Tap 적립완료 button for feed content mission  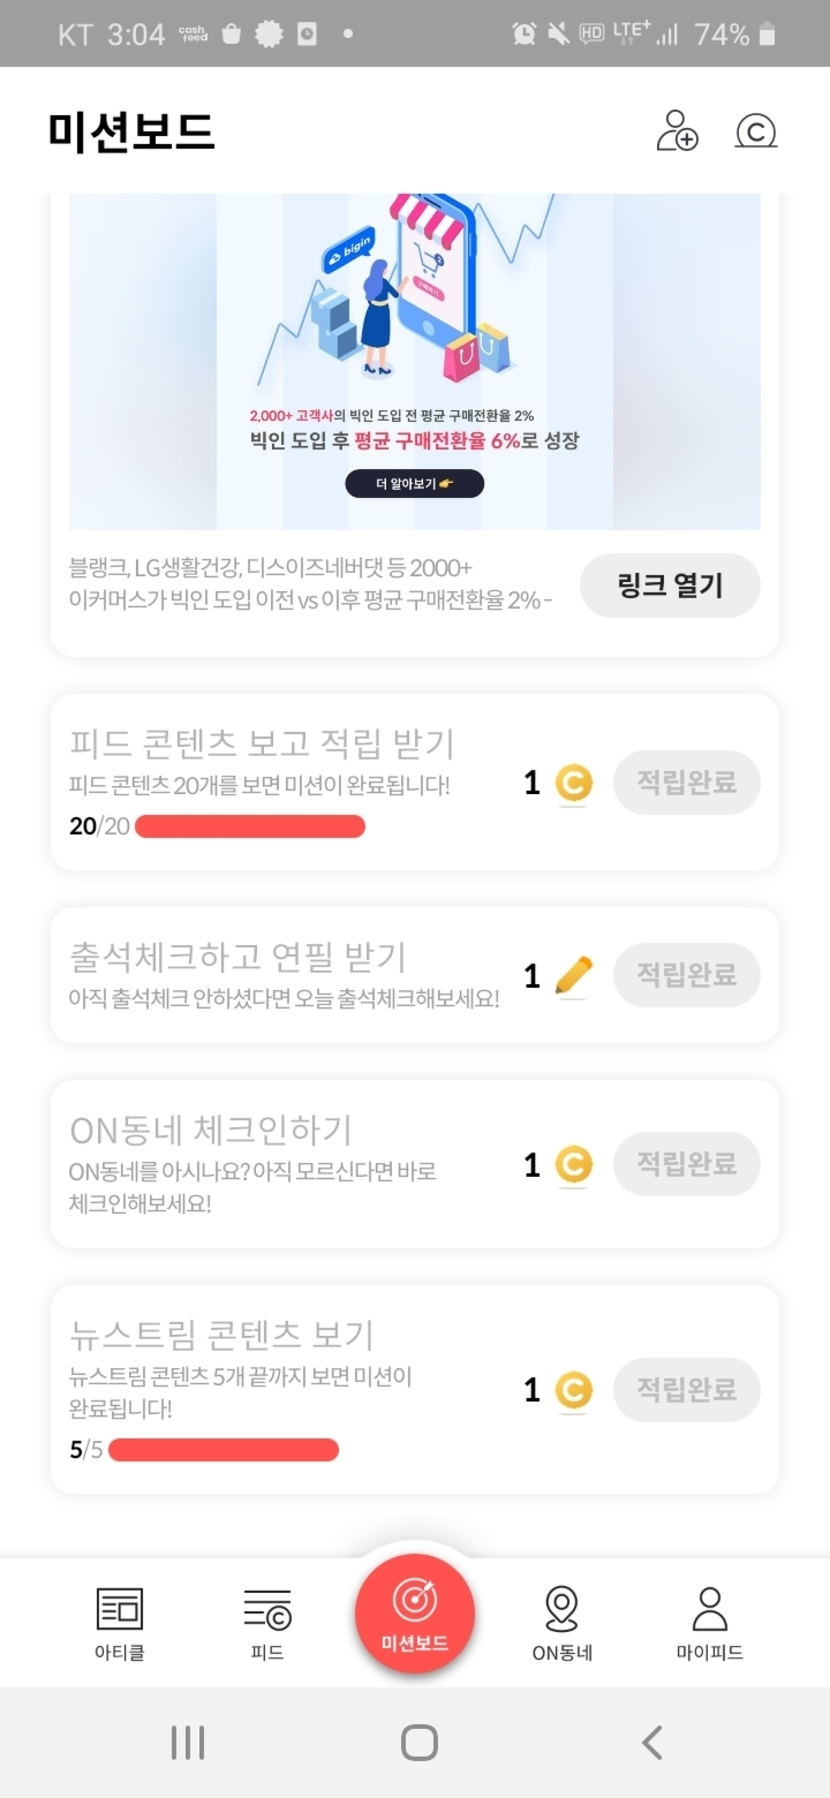click(686, 782)
